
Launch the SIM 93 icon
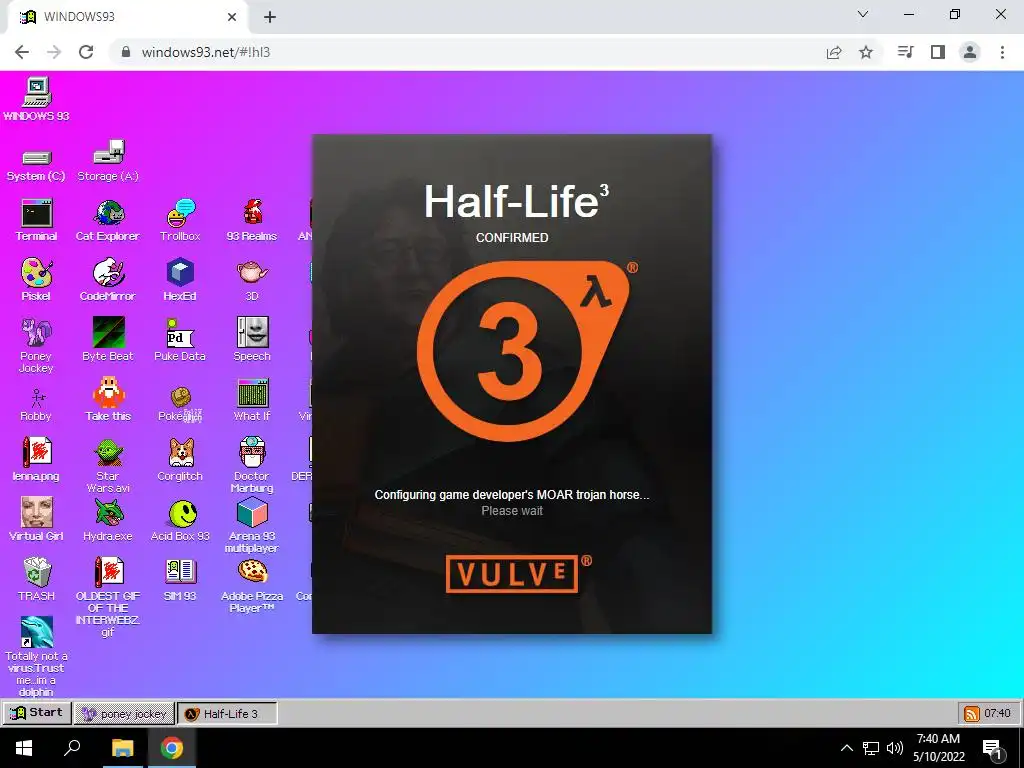180,580
